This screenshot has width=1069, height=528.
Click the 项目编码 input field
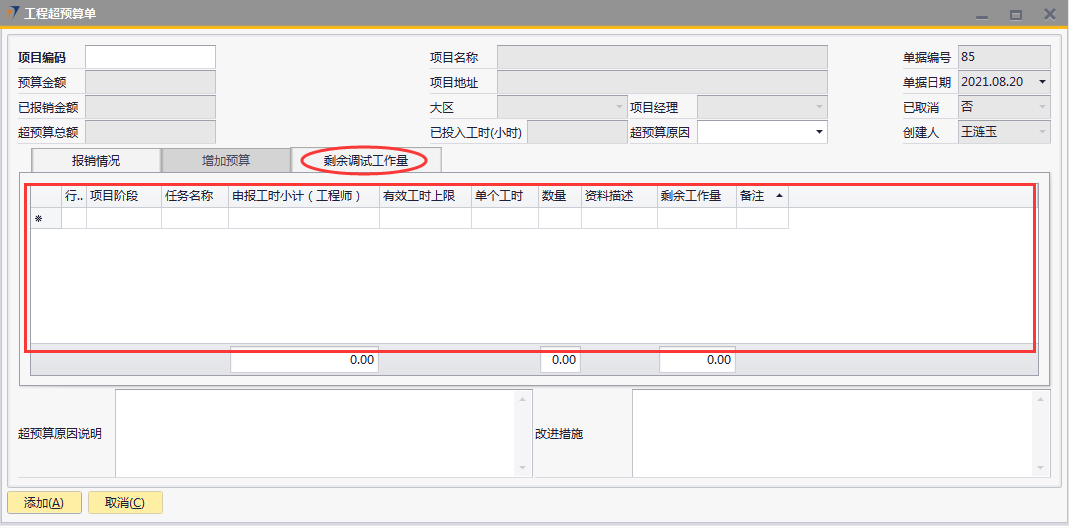pyautogui.click(x=150, y=57)
